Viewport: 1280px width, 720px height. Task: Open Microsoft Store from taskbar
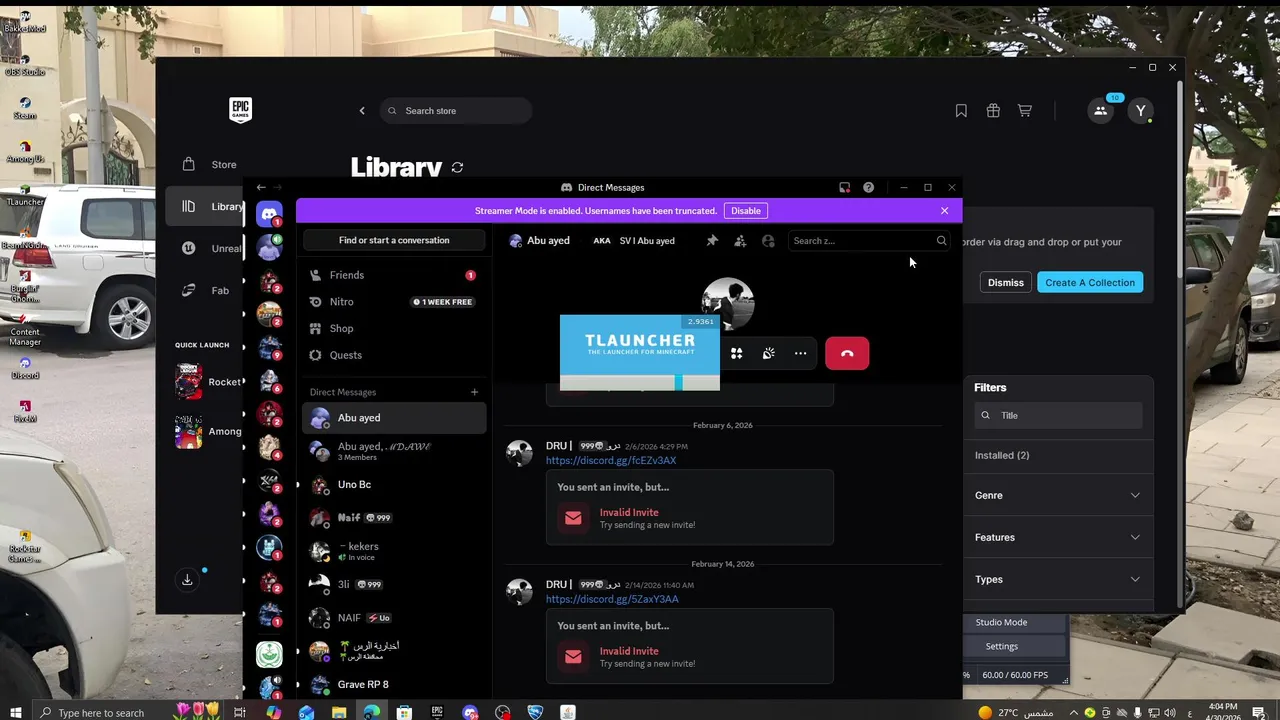(x=404, y=712)
